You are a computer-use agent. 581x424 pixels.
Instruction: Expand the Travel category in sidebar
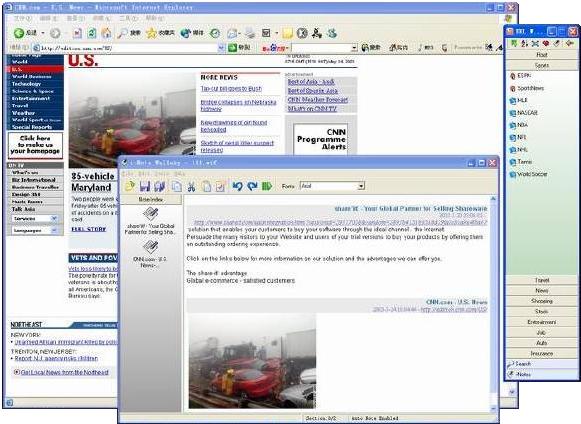point(542,280)
